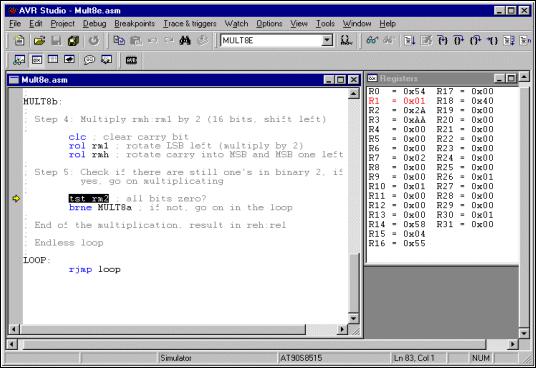Open the Help menu
This screenshot has width=536, height=368.
tap(388, 24)
